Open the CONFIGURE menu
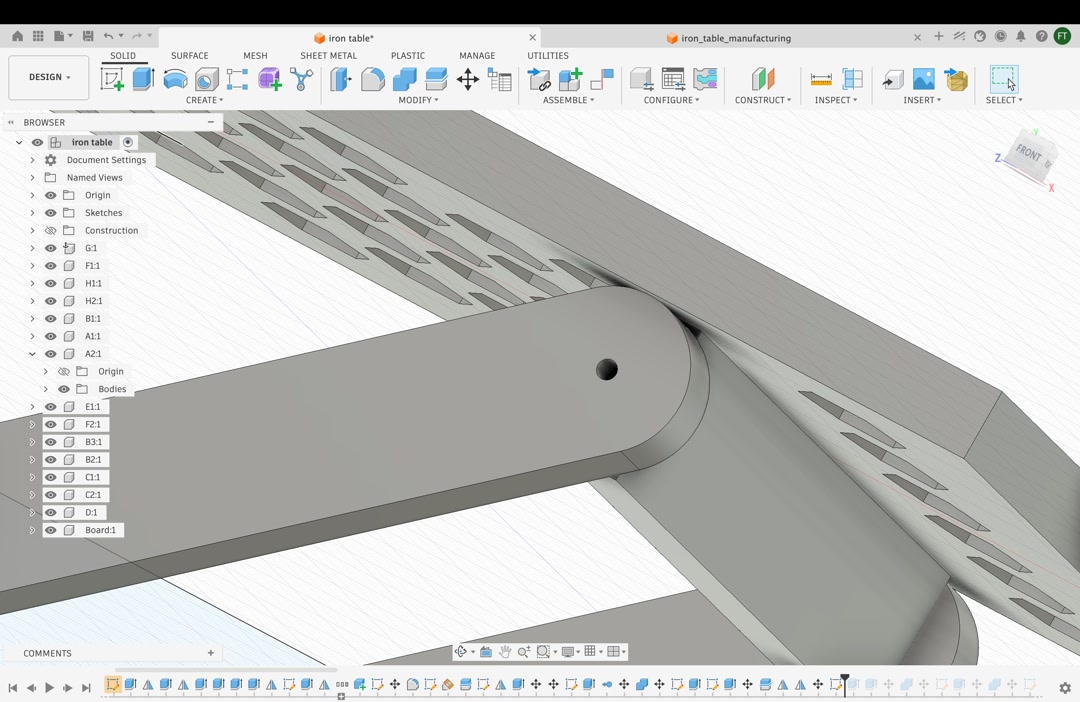 (672, 100)
